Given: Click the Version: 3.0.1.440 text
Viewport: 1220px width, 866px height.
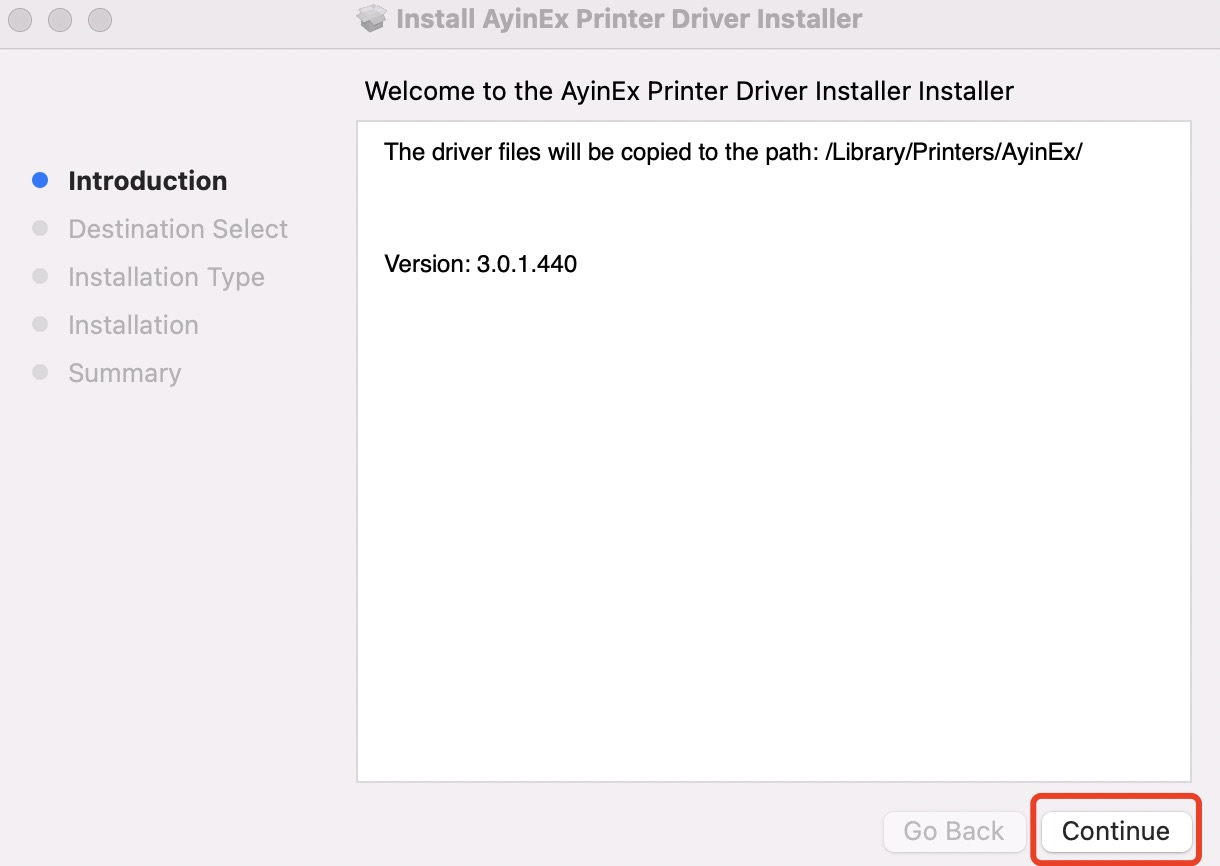Looking at the screenshot, I should [x=480, y=265].
